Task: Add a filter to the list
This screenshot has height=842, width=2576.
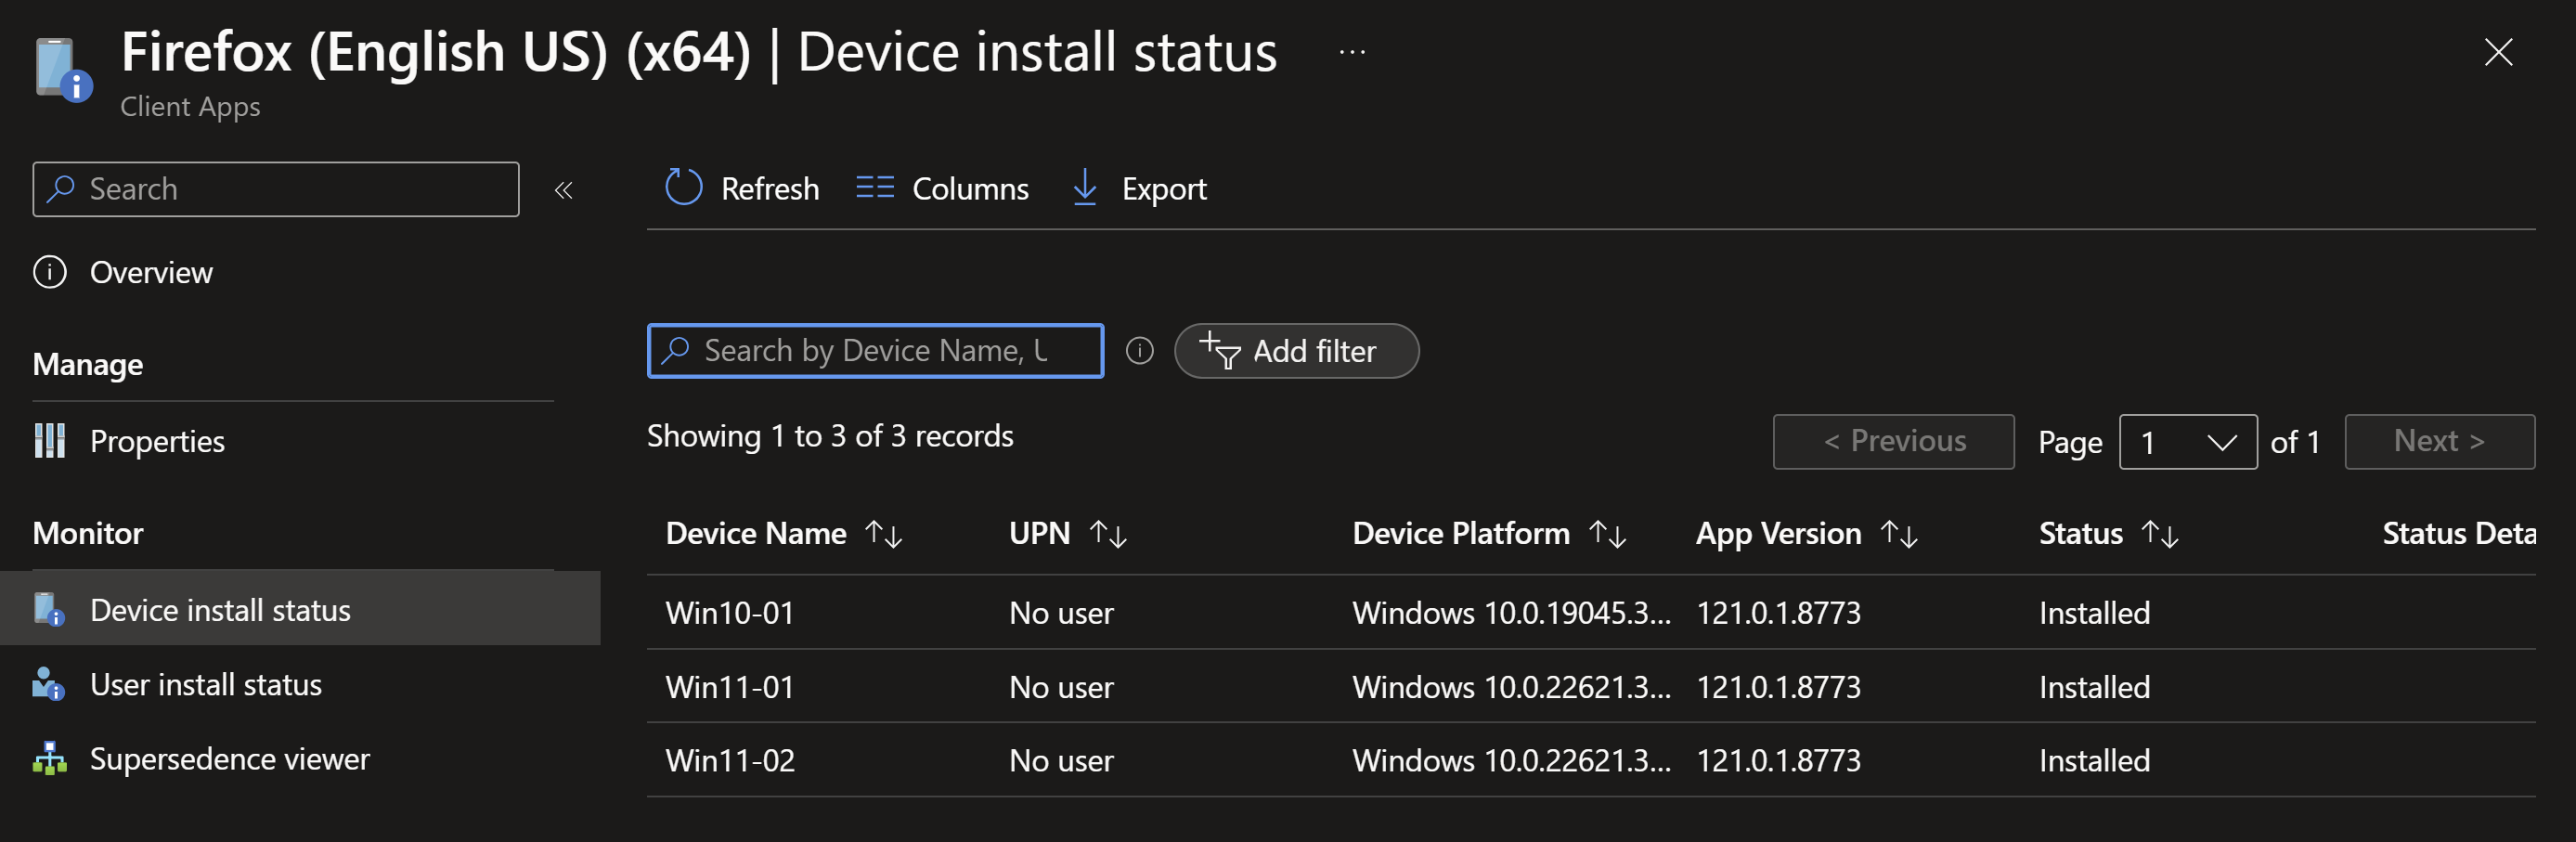Action: click(1296, 351)
